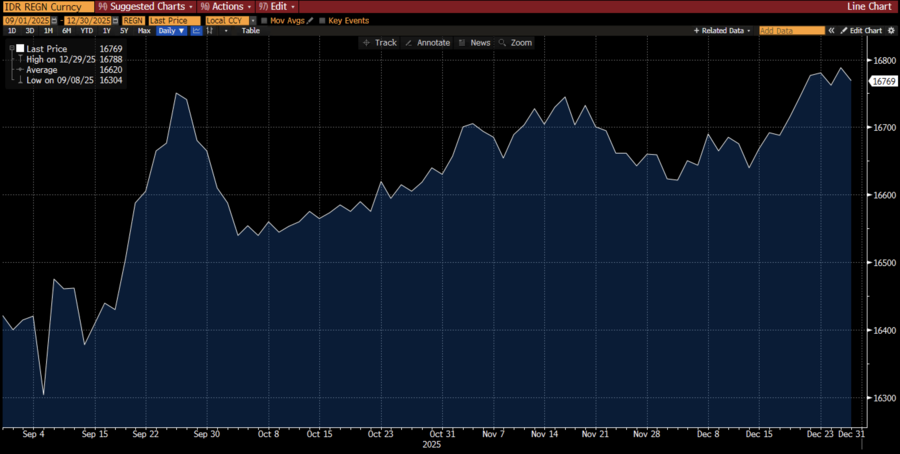
Task: Click the Last Price white legend swatch
Action: pos(18,48)
